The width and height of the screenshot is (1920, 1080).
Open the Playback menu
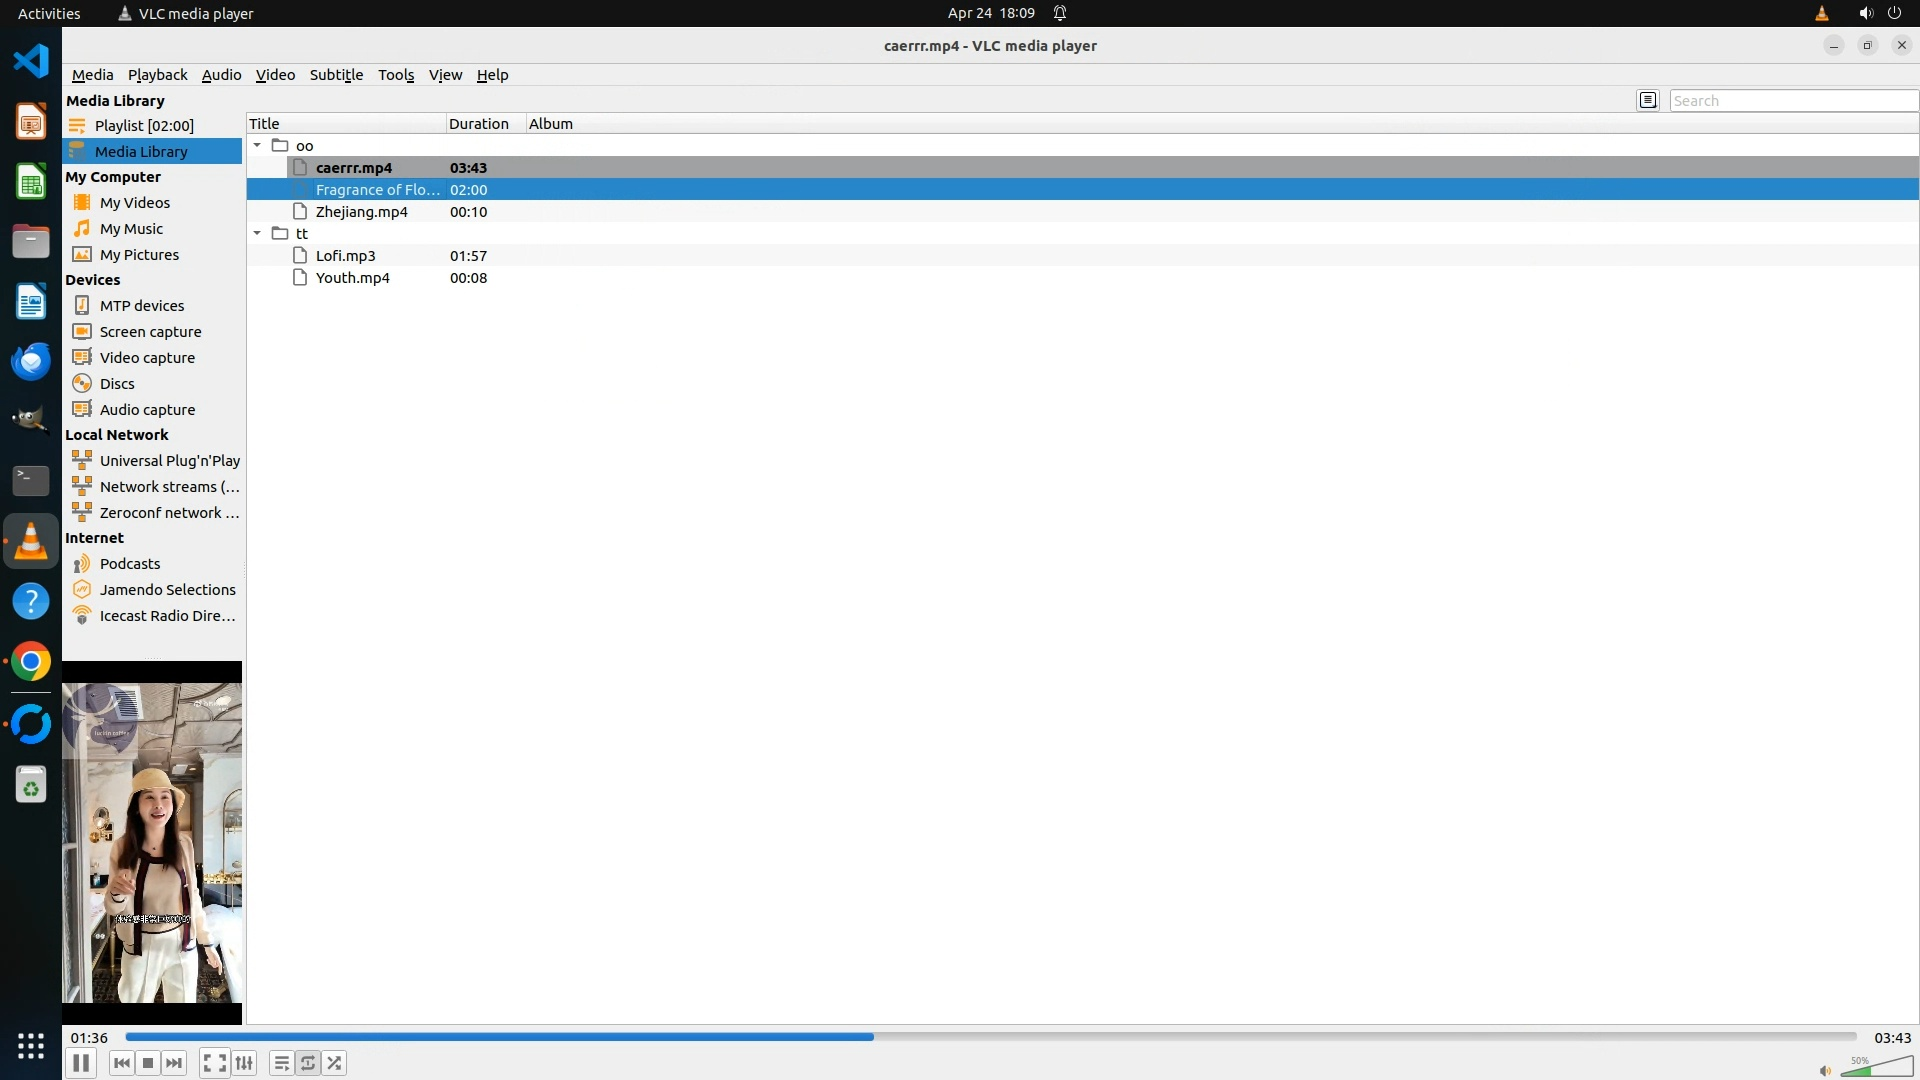[157, 75]
